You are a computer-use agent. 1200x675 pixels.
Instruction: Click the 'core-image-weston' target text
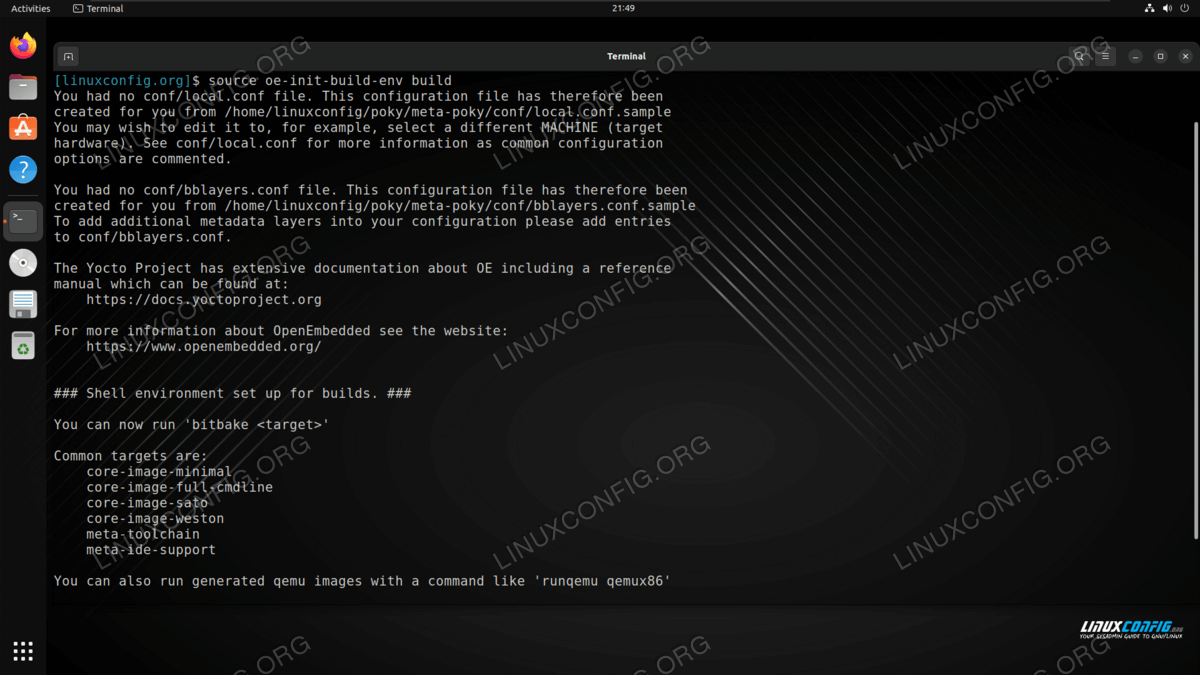pyautogui.click(x=155, y=518)
